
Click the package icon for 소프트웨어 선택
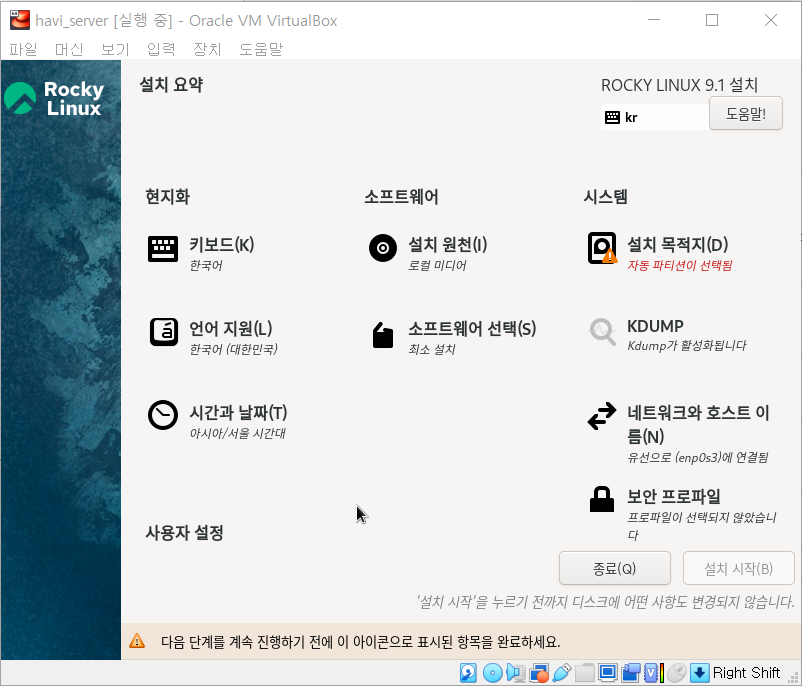(x=383, y=336)
